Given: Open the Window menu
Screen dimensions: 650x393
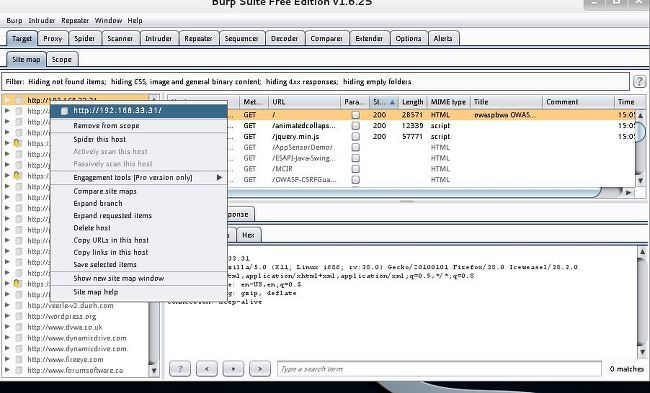Looking at the screenshot, I should click(108, 20).
